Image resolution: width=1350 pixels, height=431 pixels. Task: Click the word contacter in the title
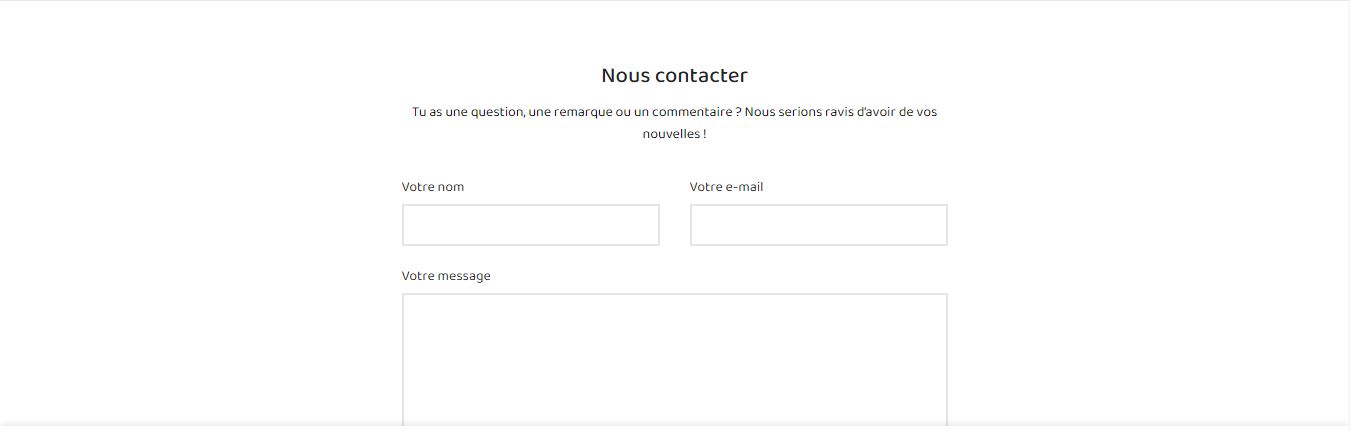click(x=702, y=75)
